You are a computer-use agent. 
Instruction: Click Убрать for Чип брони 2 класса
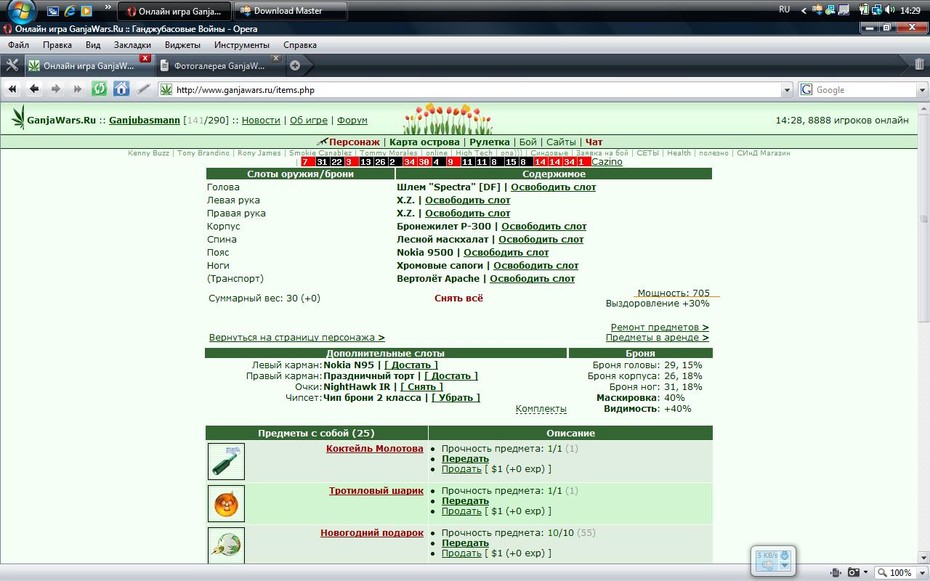click(456, 397)
